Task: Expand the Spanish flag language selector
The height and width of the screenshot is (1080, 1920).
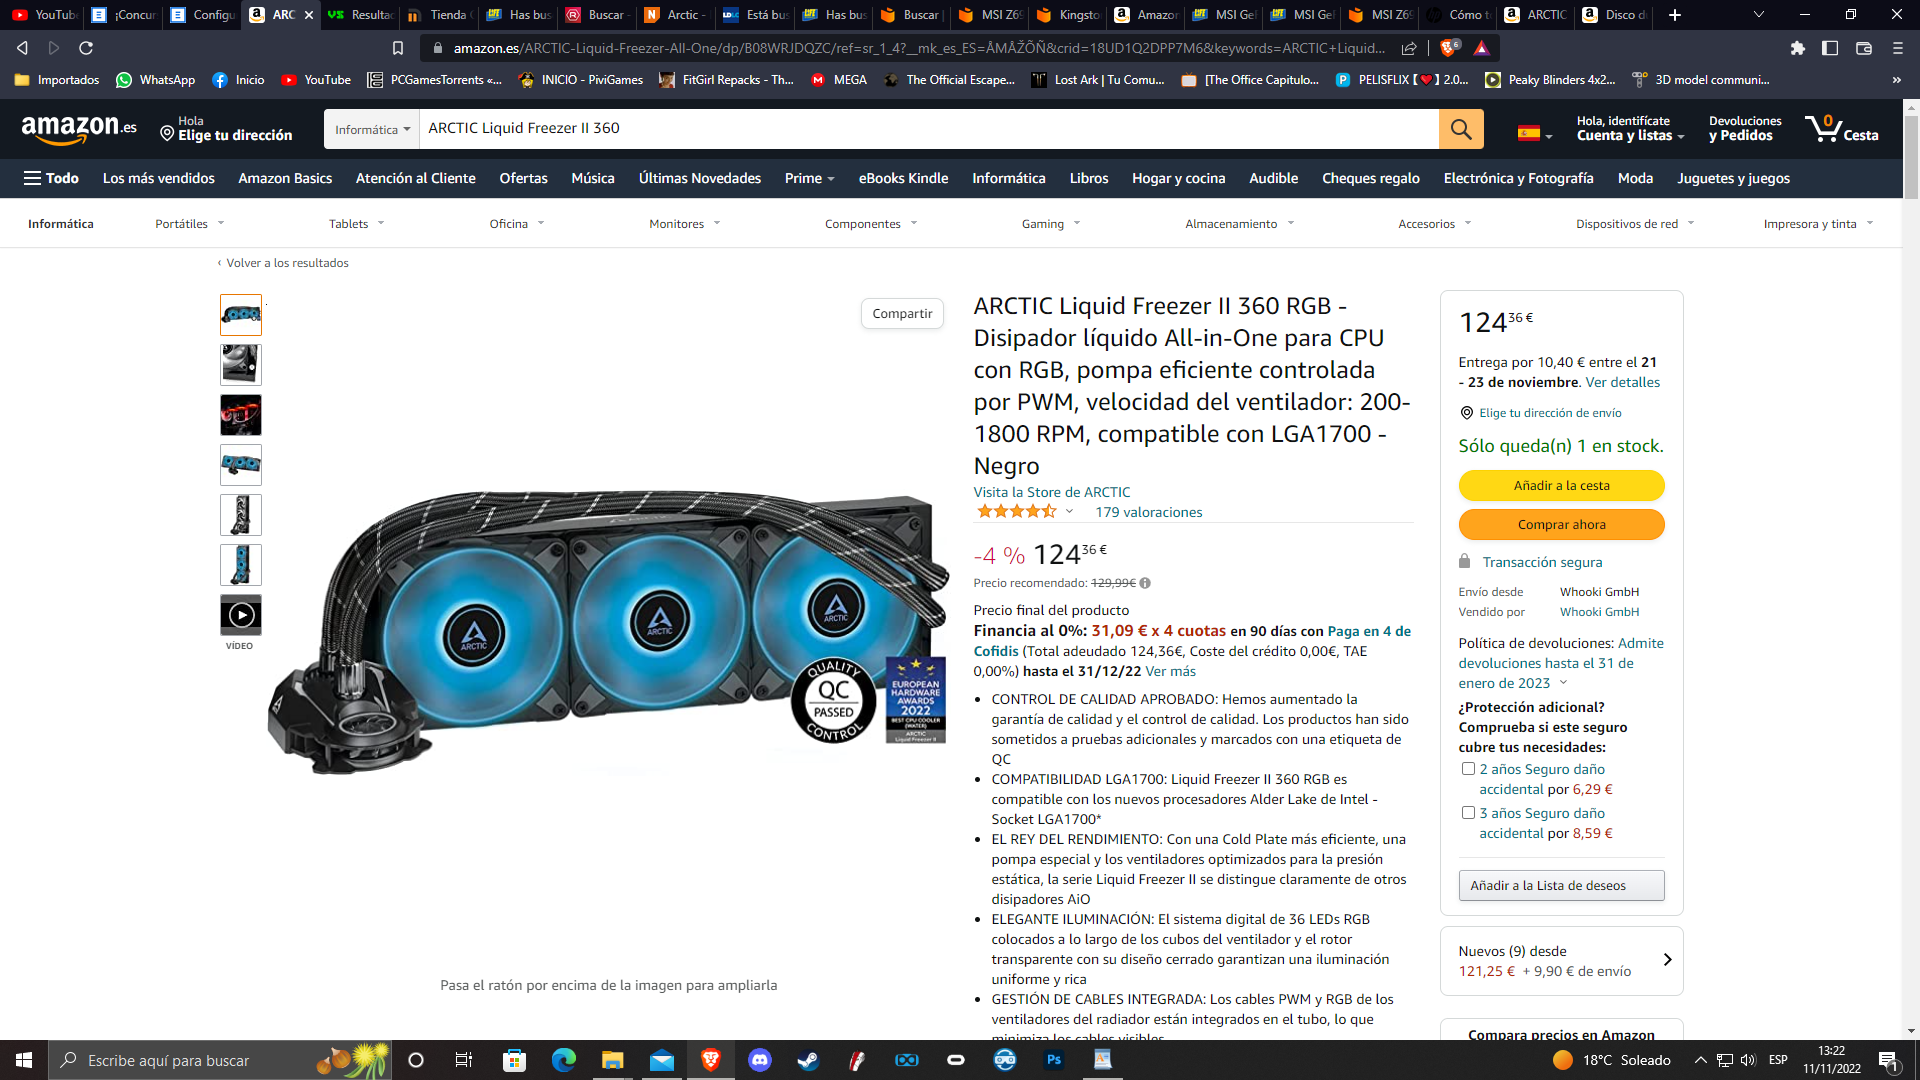Action: click(x=1534, y=134)
